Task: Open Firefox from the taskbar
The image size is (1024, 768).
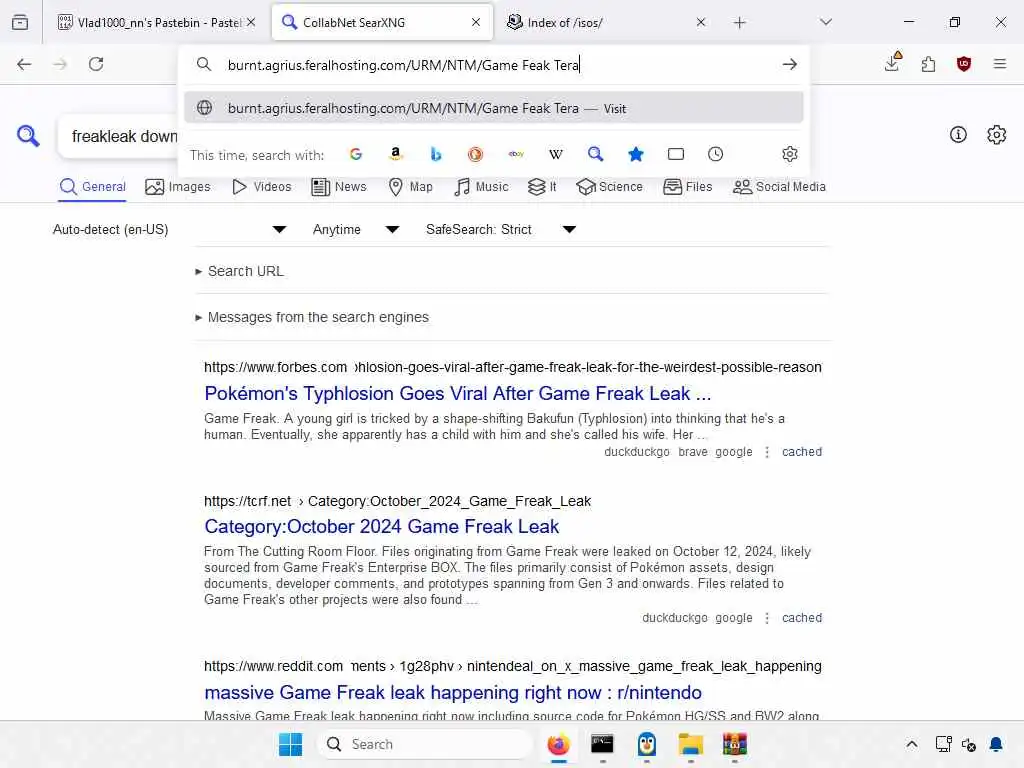Action: [558, 744]
